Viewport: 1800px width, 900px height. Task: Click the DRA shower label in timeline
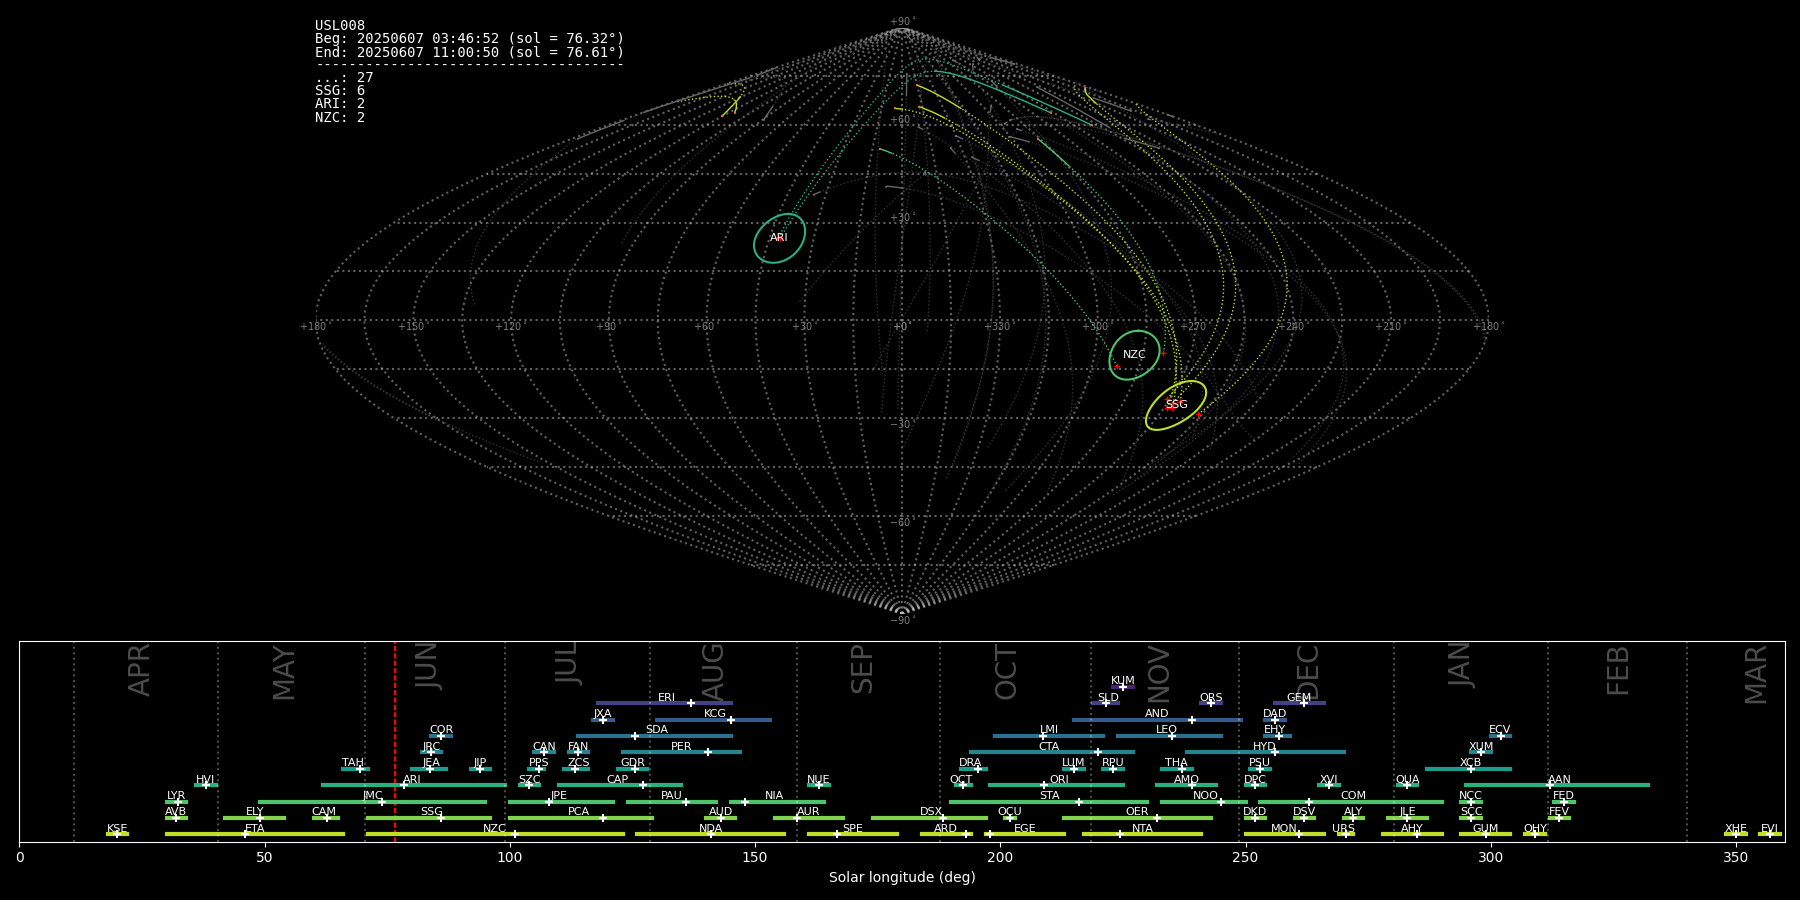970,763
